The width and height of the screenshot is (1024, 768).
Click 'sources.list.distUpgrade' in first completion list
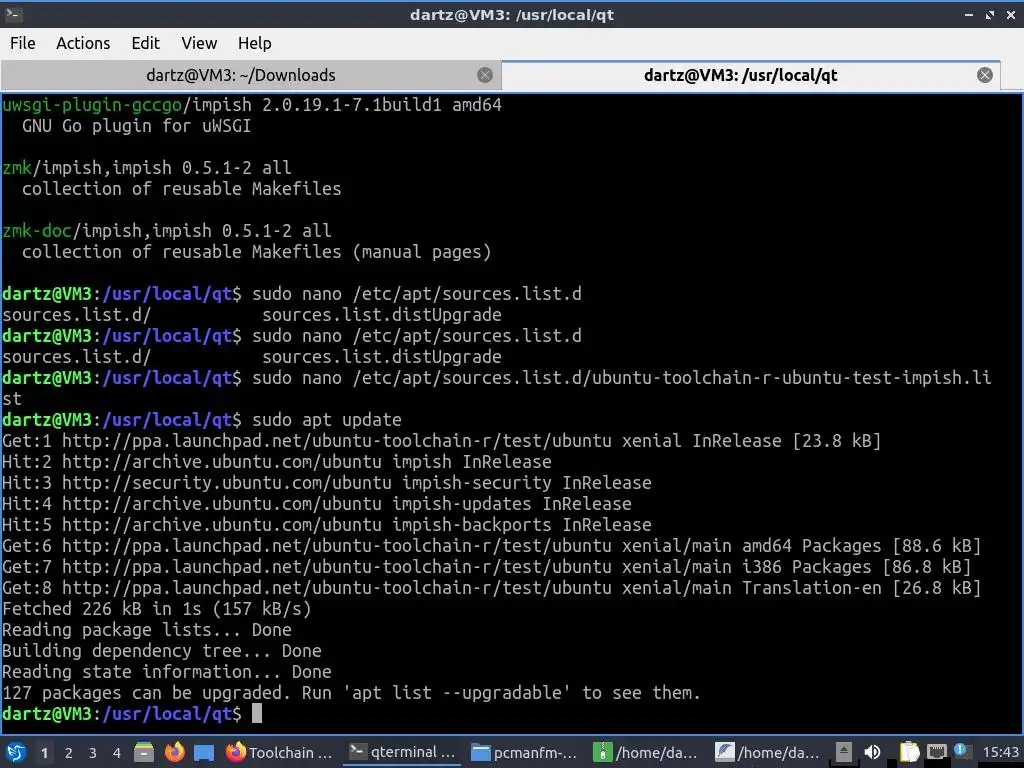(382, 315)
